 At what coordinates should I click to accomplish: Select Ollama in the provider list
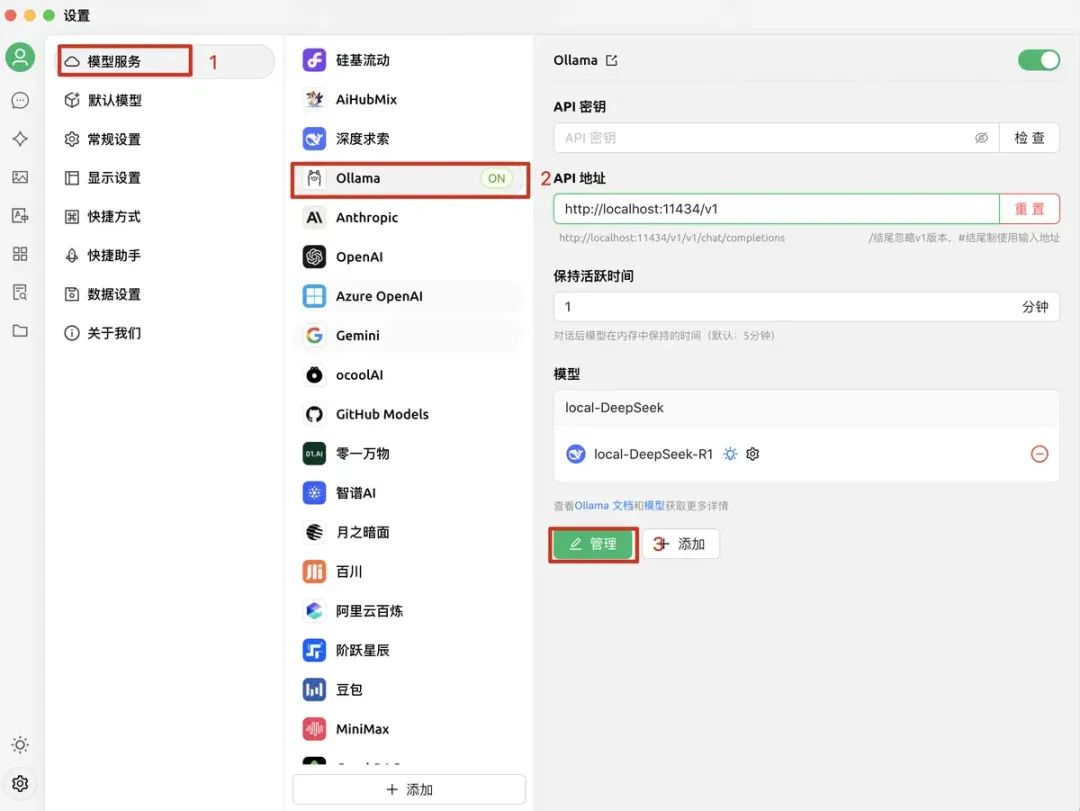[410, 178]
